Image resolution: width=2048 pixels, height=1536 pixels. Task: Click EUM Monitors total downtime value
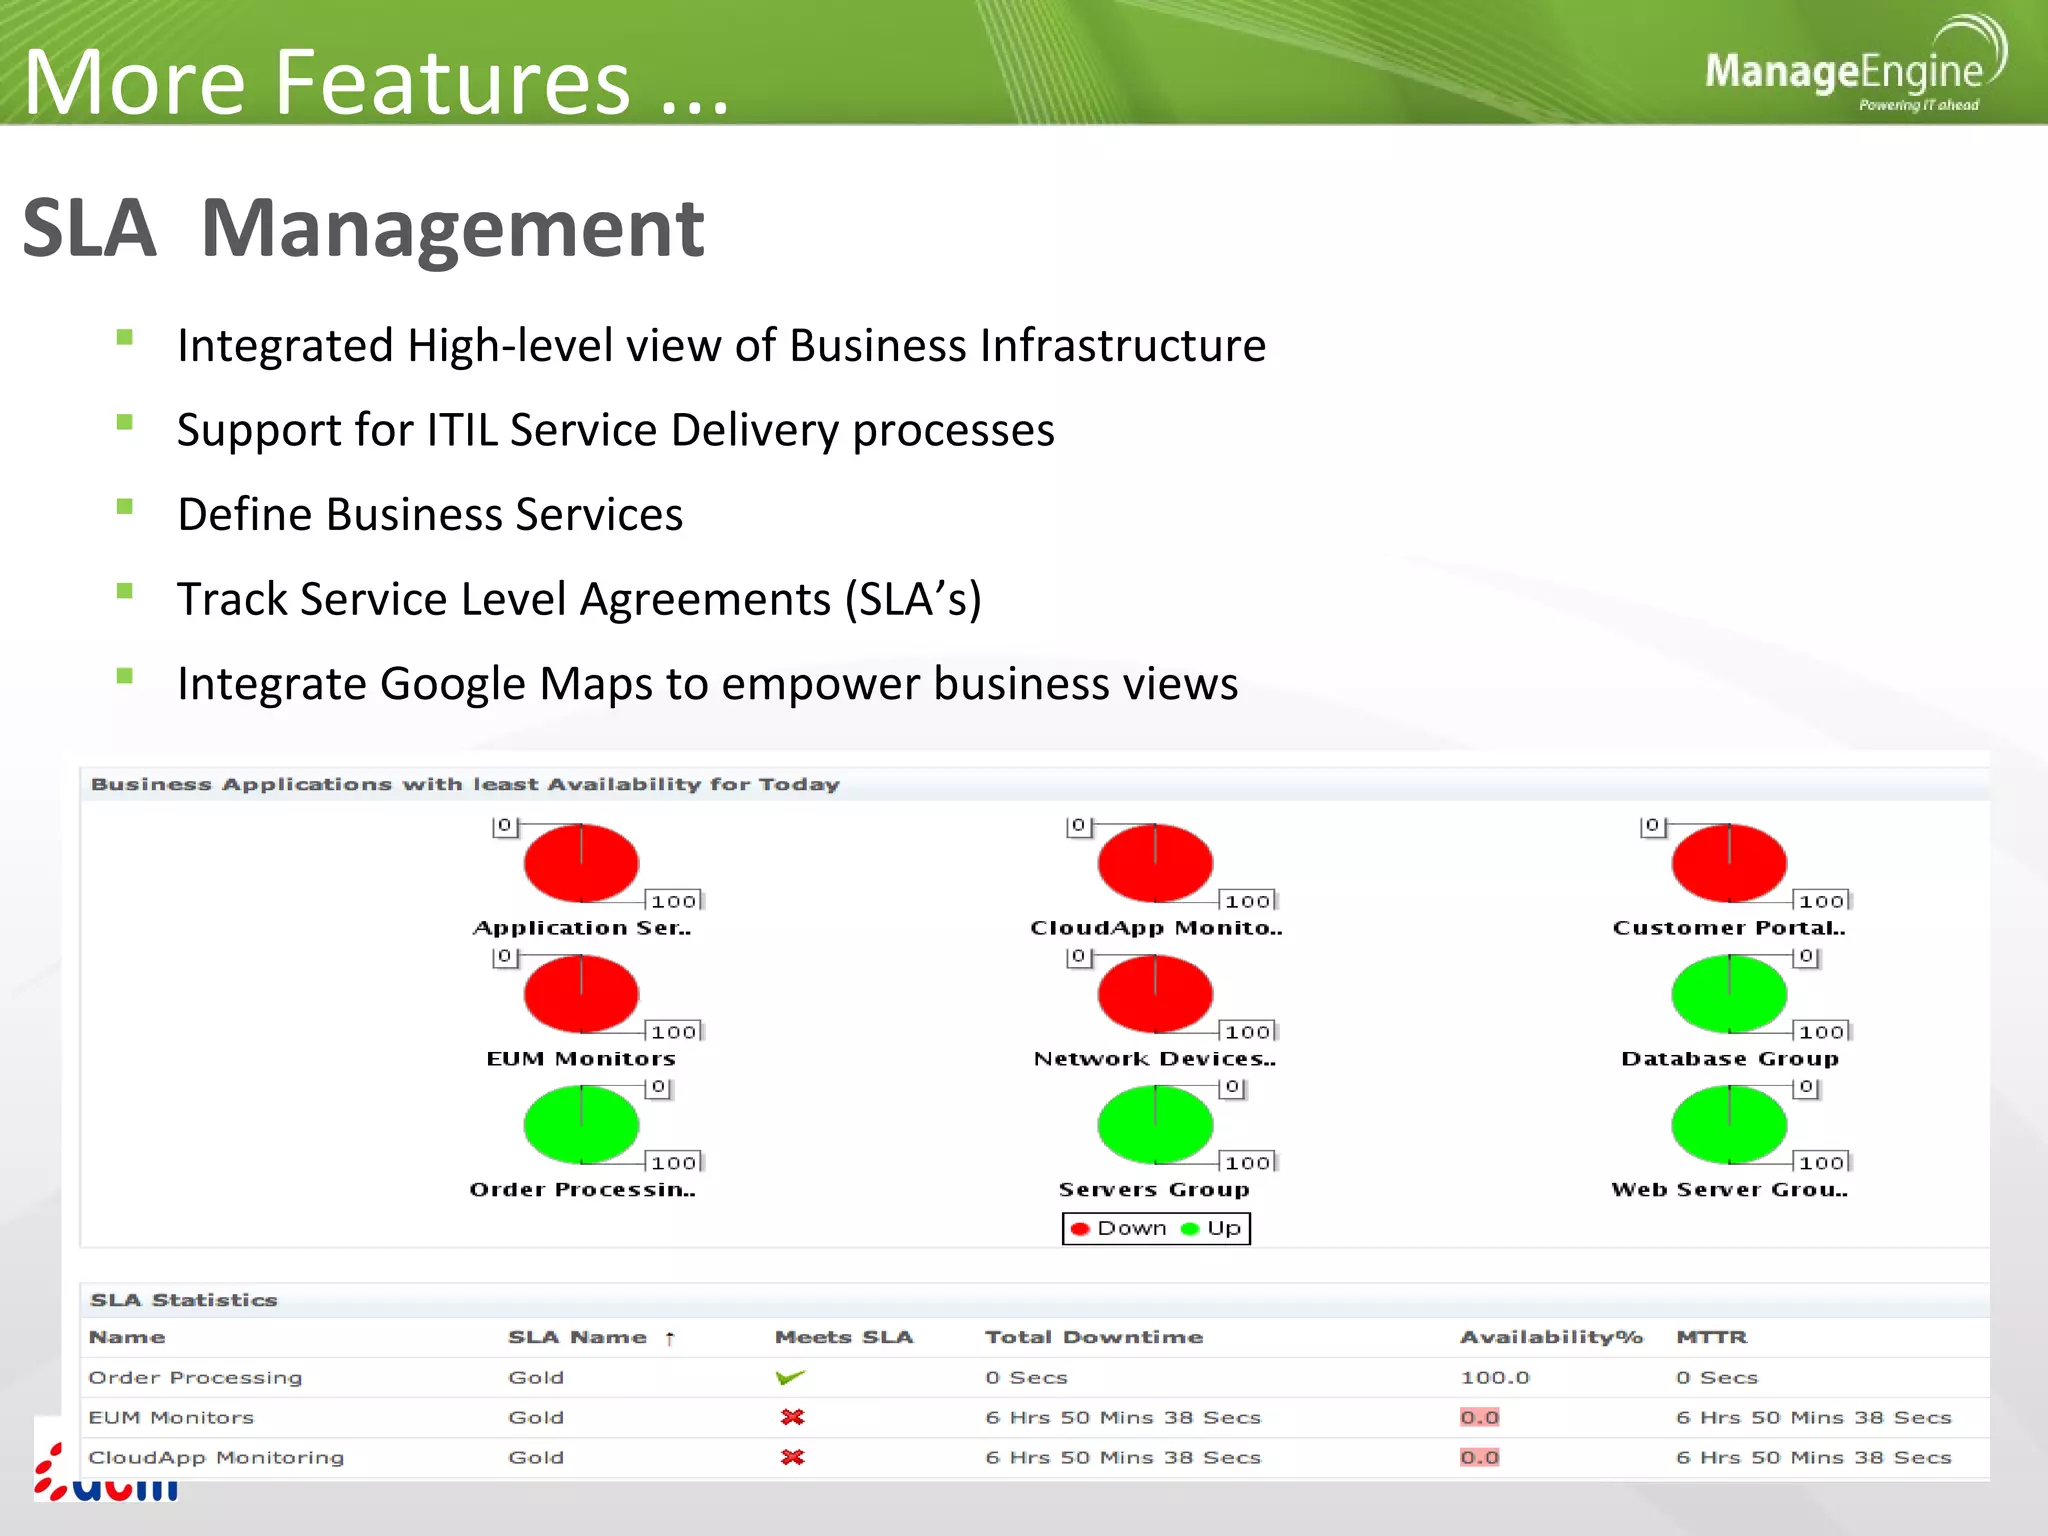point(1123,1417)
